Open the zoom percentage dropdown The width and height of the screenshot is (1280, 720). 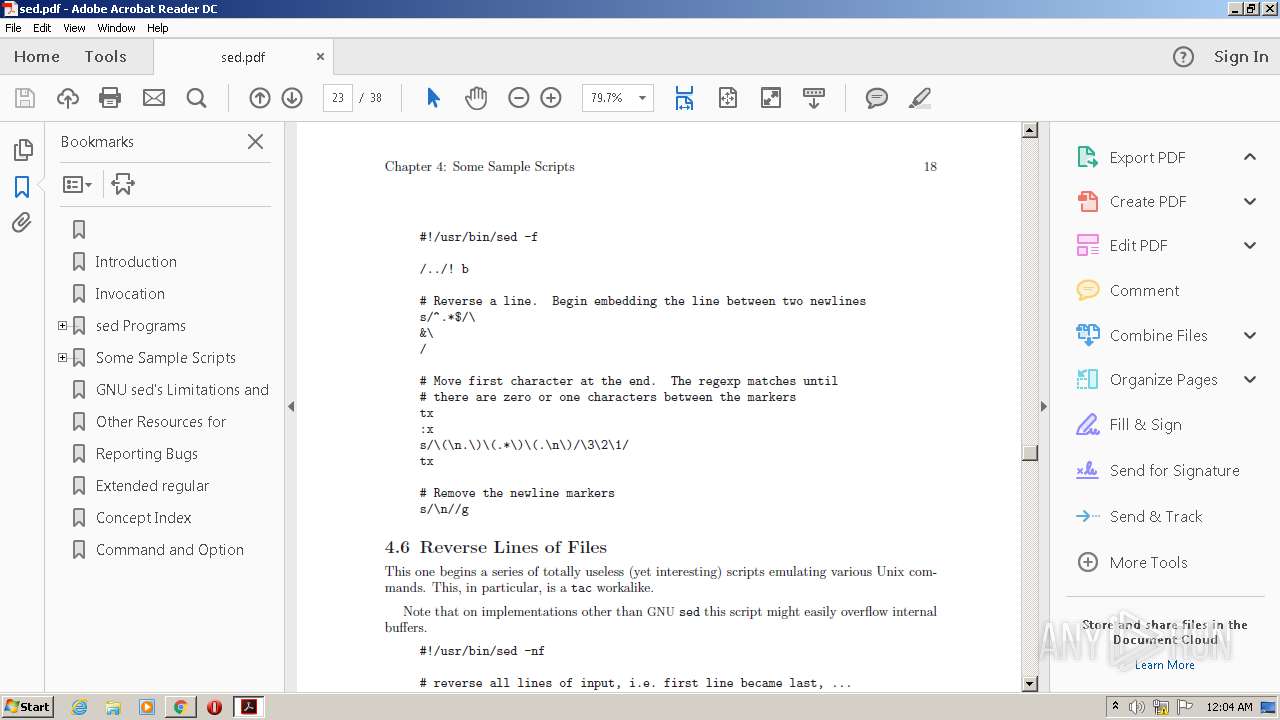pyautogui.click(x=642, y=98)
